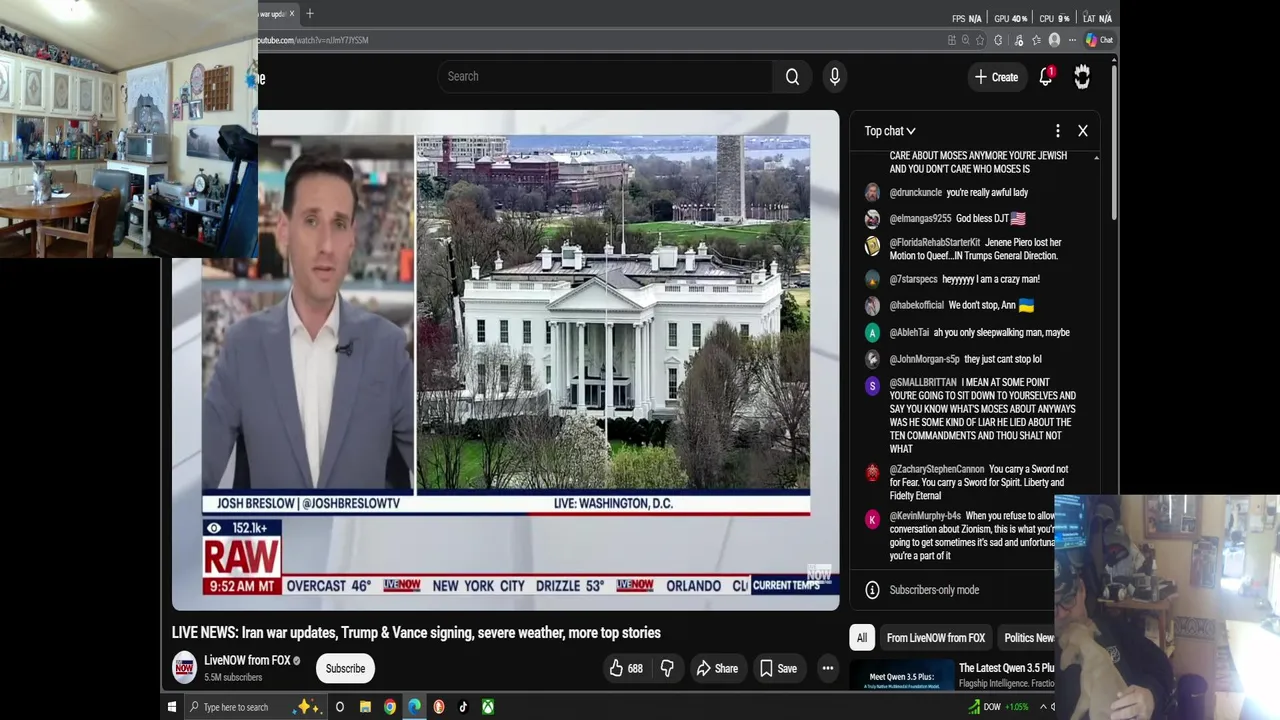Subscribe to LiveNOW from FOX
This screenshot has height=720, width=1280.
[x=345, y=668]
